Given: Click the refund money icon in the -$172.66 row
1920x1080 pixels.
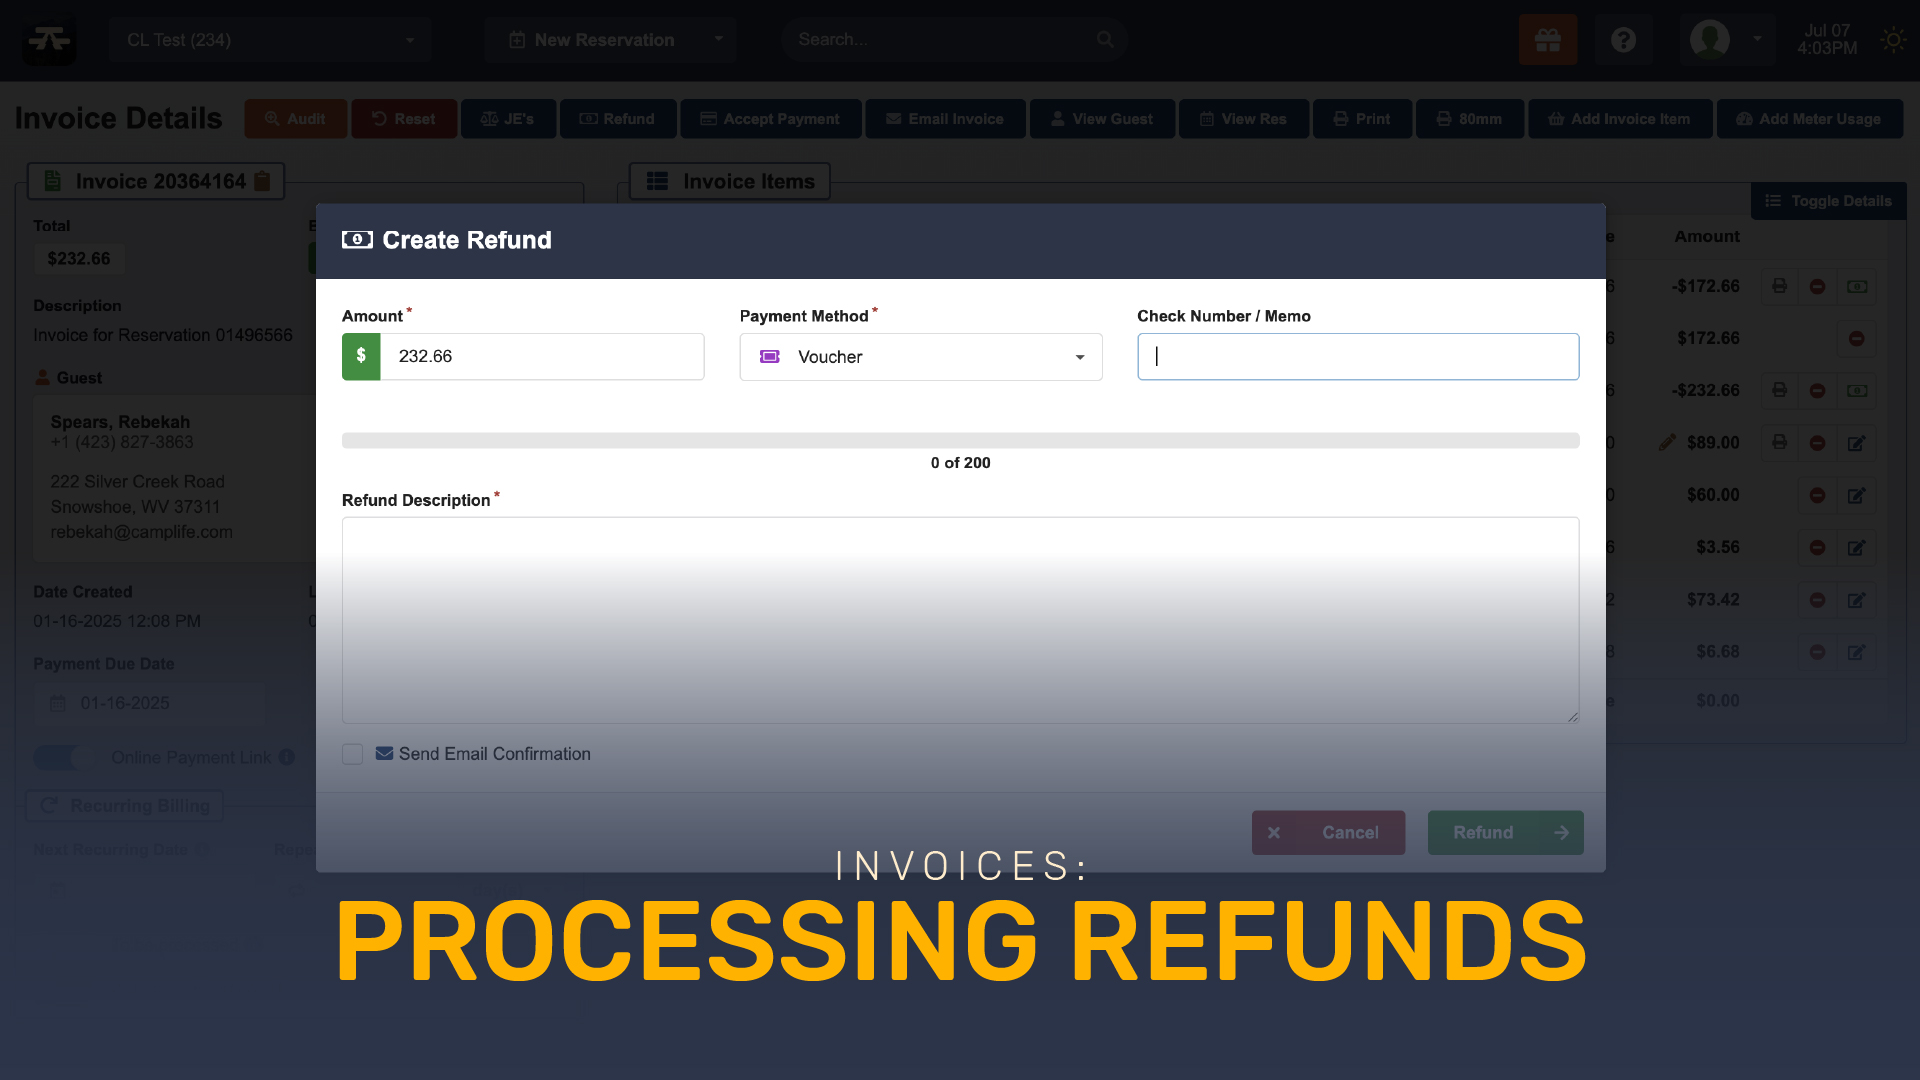Looking at the screenshot, I should (1856, 286).
